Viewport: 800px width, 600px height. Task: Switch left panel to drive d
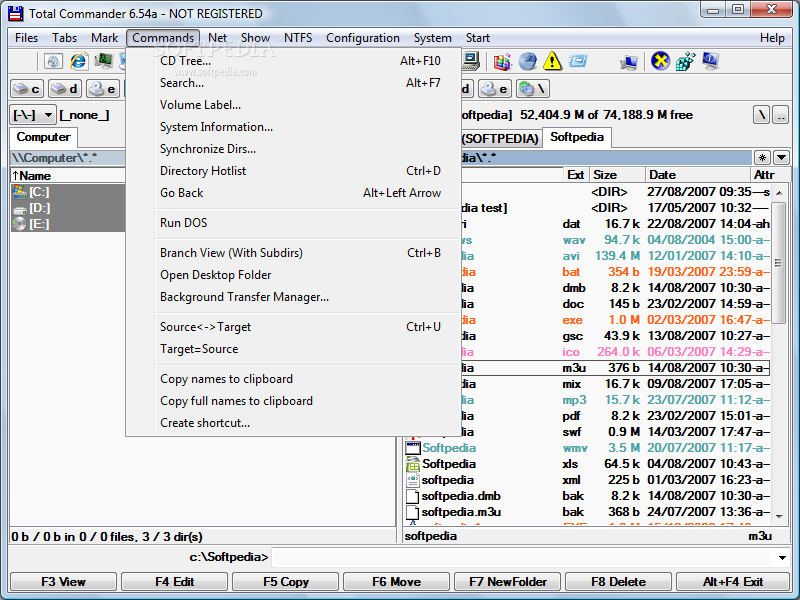point(65,89)
